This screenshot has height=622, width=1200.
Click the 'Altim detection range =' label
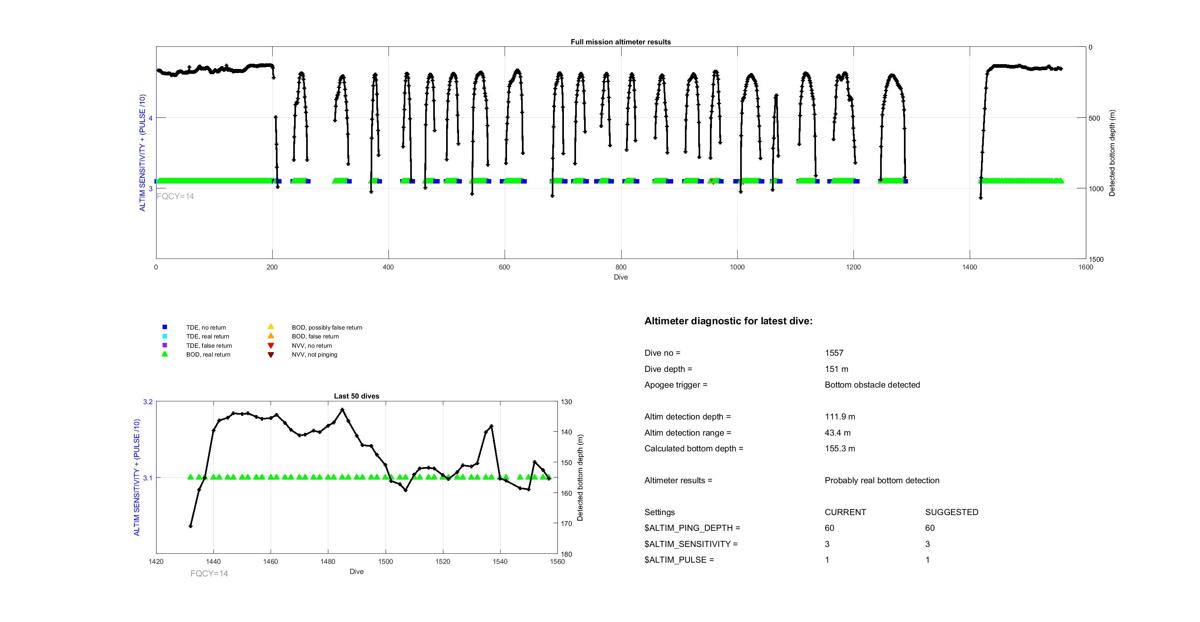point(688,433)
